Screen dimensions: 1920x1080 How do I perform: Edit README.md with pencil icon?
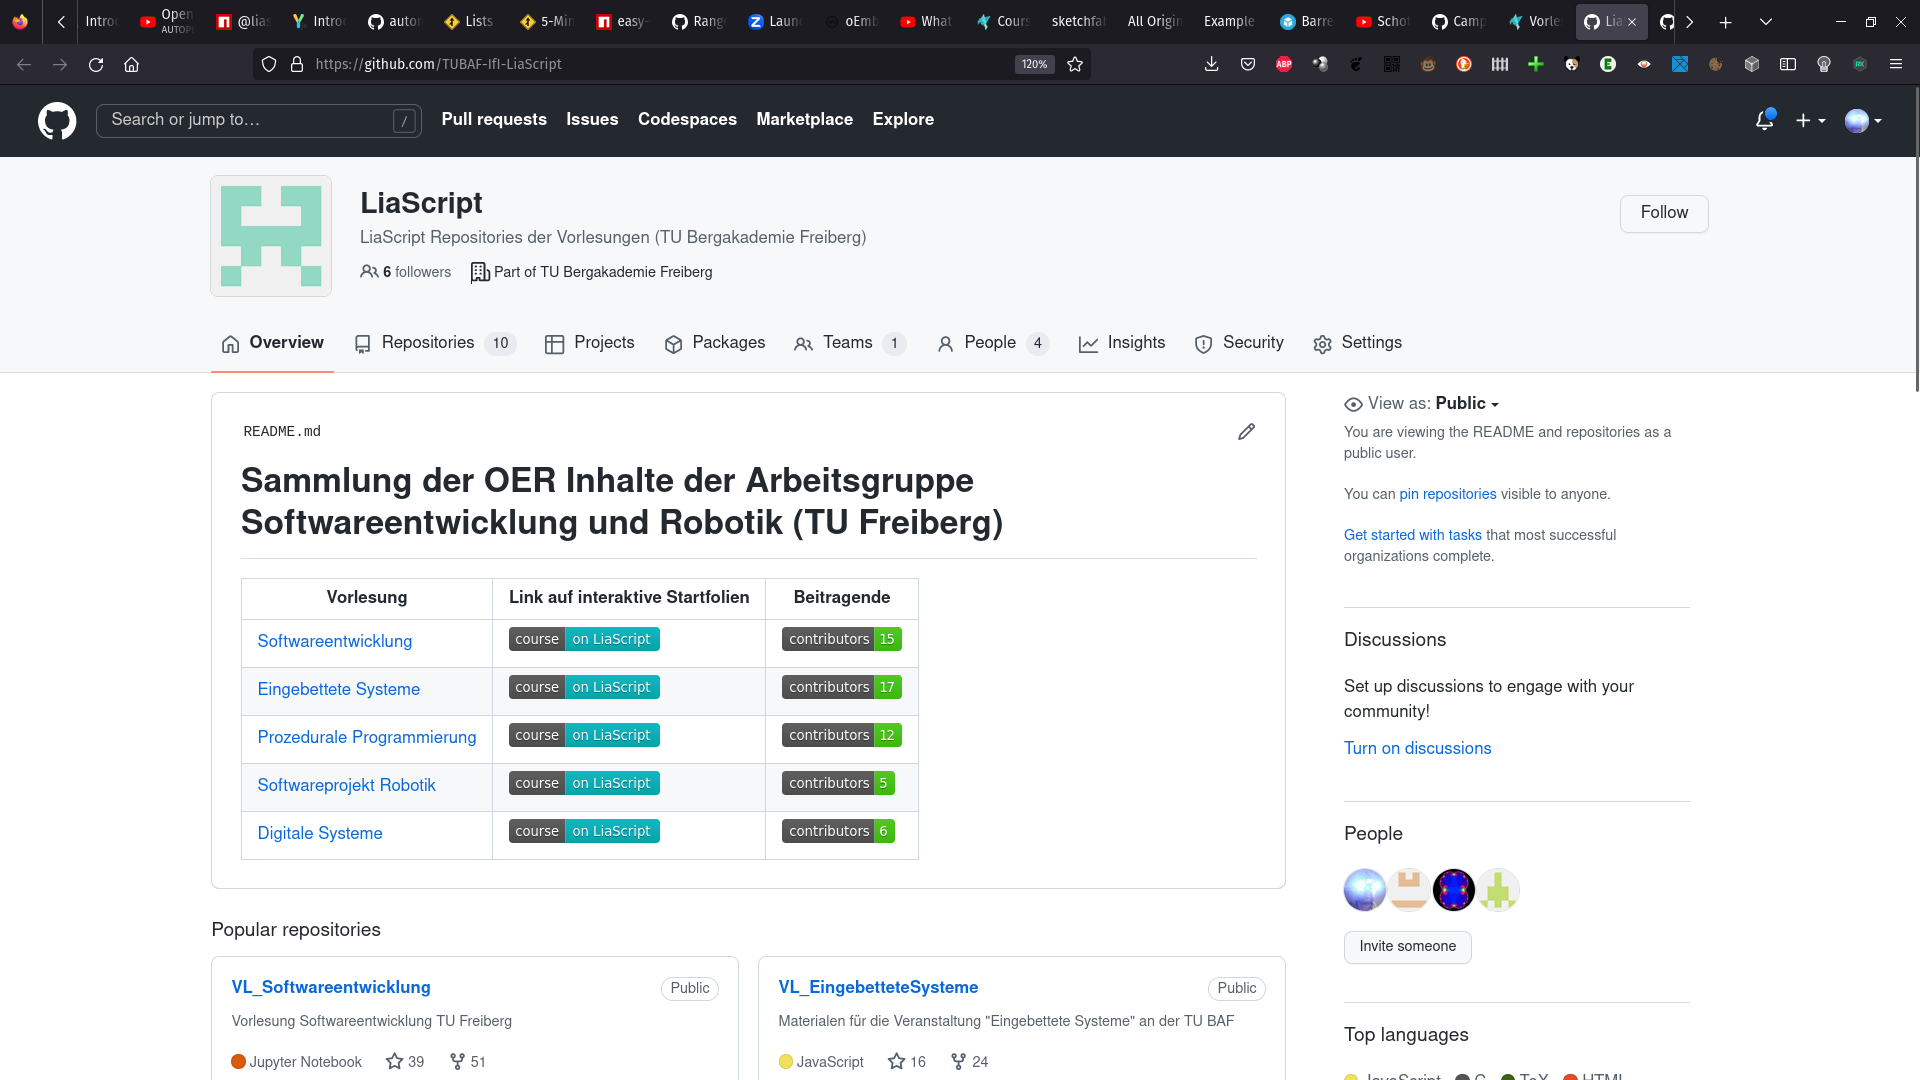[1246, 432]
